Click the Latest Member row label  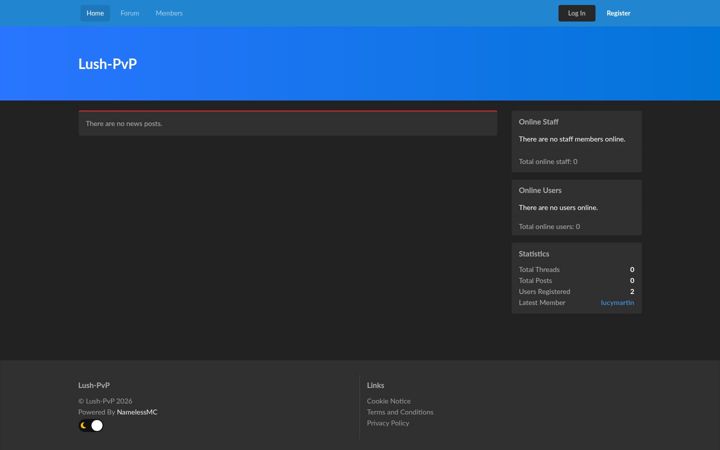542,303
